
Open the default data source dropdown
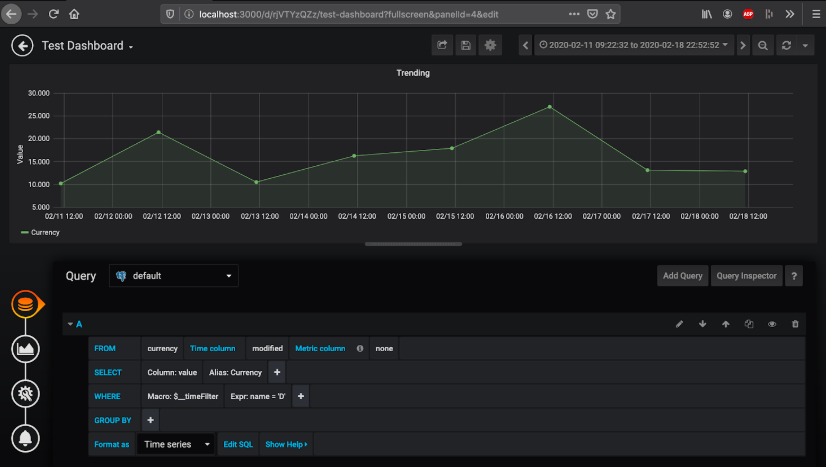(174, 276)
